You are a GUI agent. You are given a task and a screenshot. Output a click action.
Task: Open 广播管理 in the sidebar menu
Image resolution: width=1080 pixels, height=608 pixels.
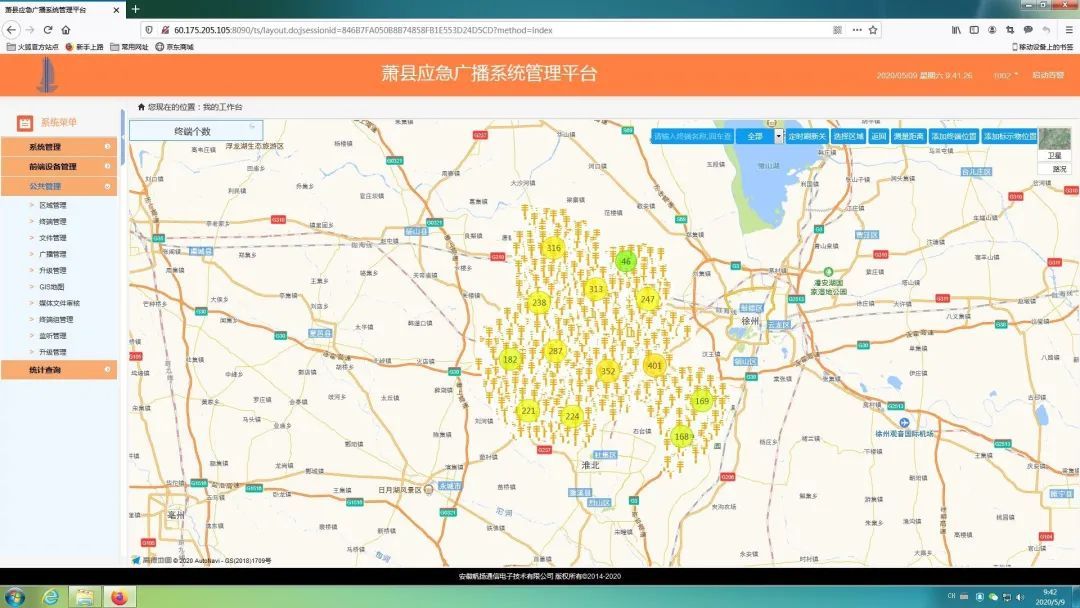[53, 254]
